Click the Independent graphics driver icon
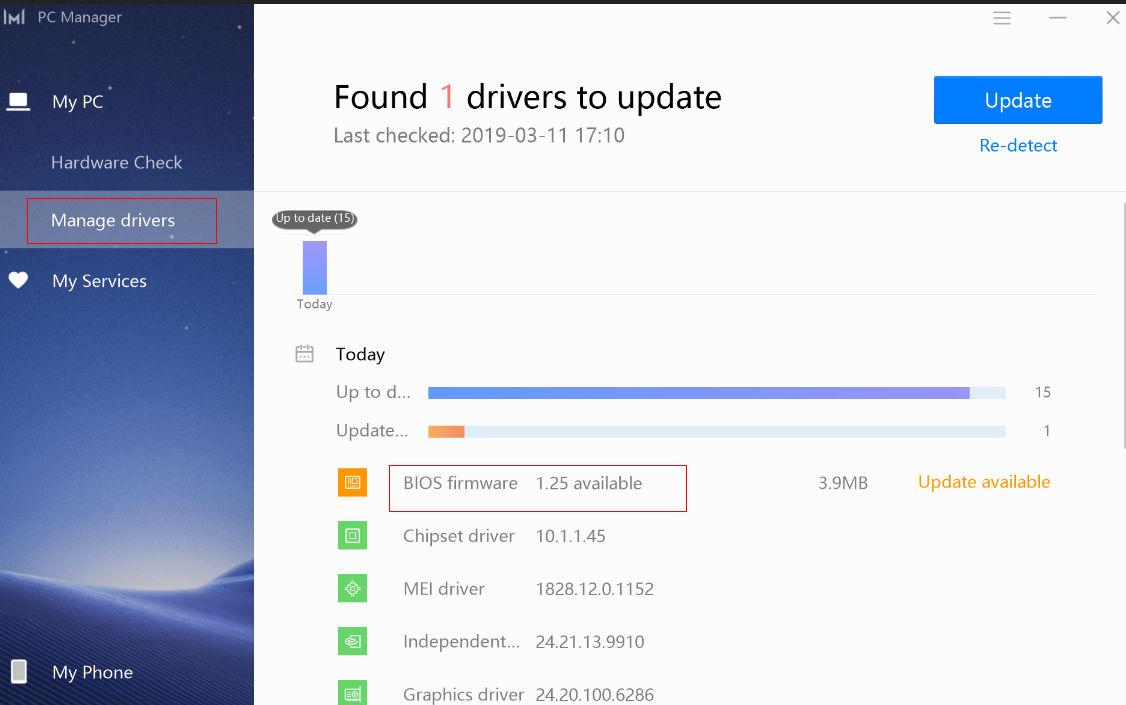The image size is (1126, 705). 352,641
